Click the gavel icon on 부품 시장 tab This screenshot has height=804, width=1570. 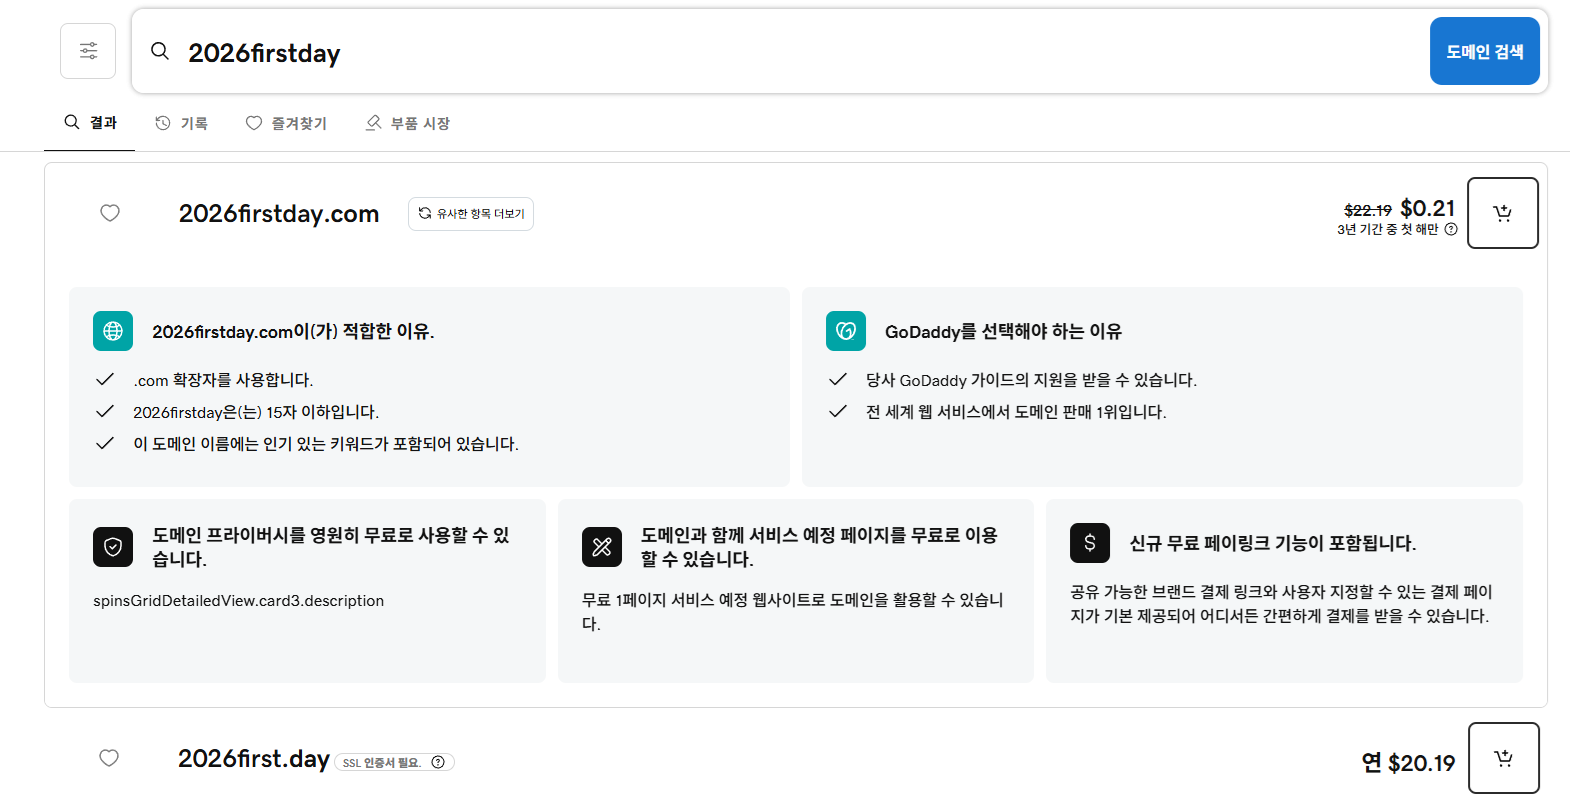click(x=373, y=123)
